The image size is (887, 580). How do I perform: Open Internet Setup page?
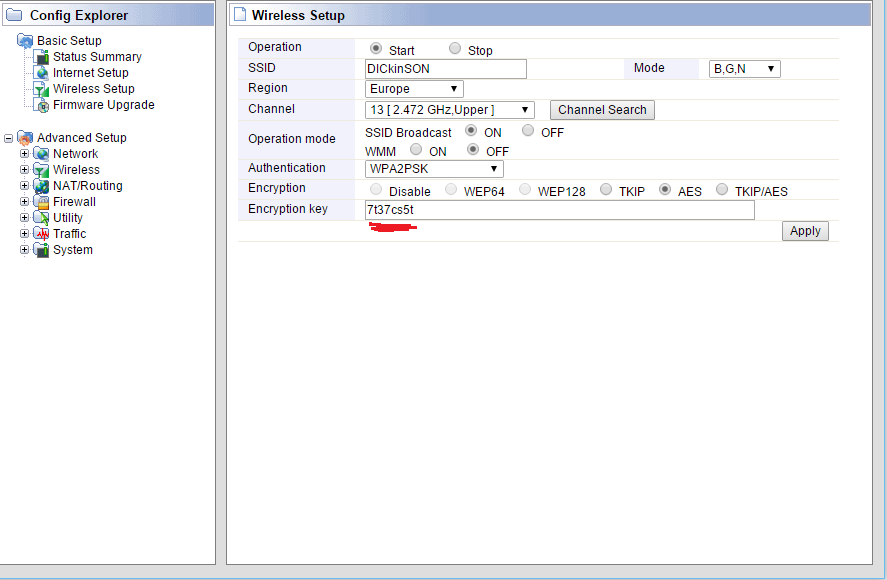[91, 72]
